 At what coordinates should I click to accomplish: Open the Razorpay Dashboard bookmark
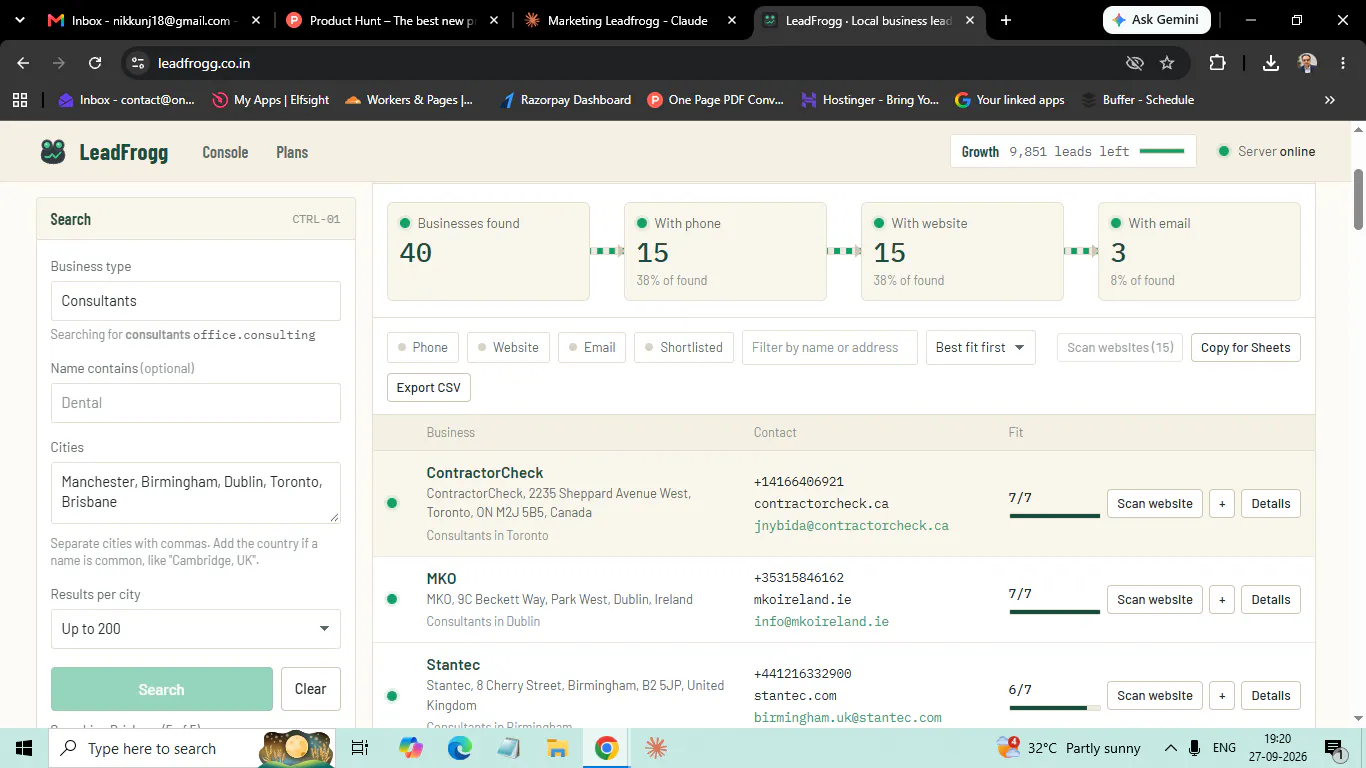(565, 100)
